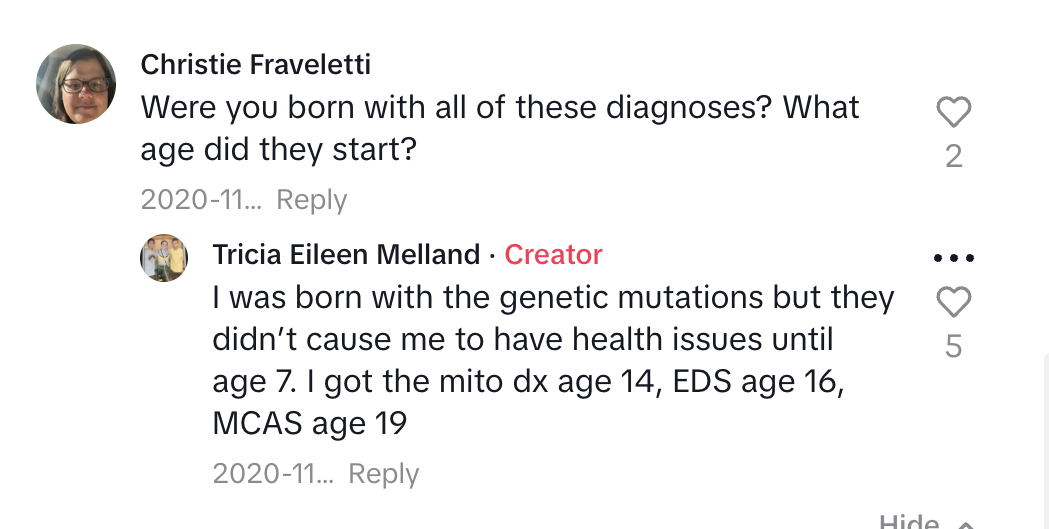Click the like count 2 on Christie's comment

pyautogui.click(x=953, y=156)
